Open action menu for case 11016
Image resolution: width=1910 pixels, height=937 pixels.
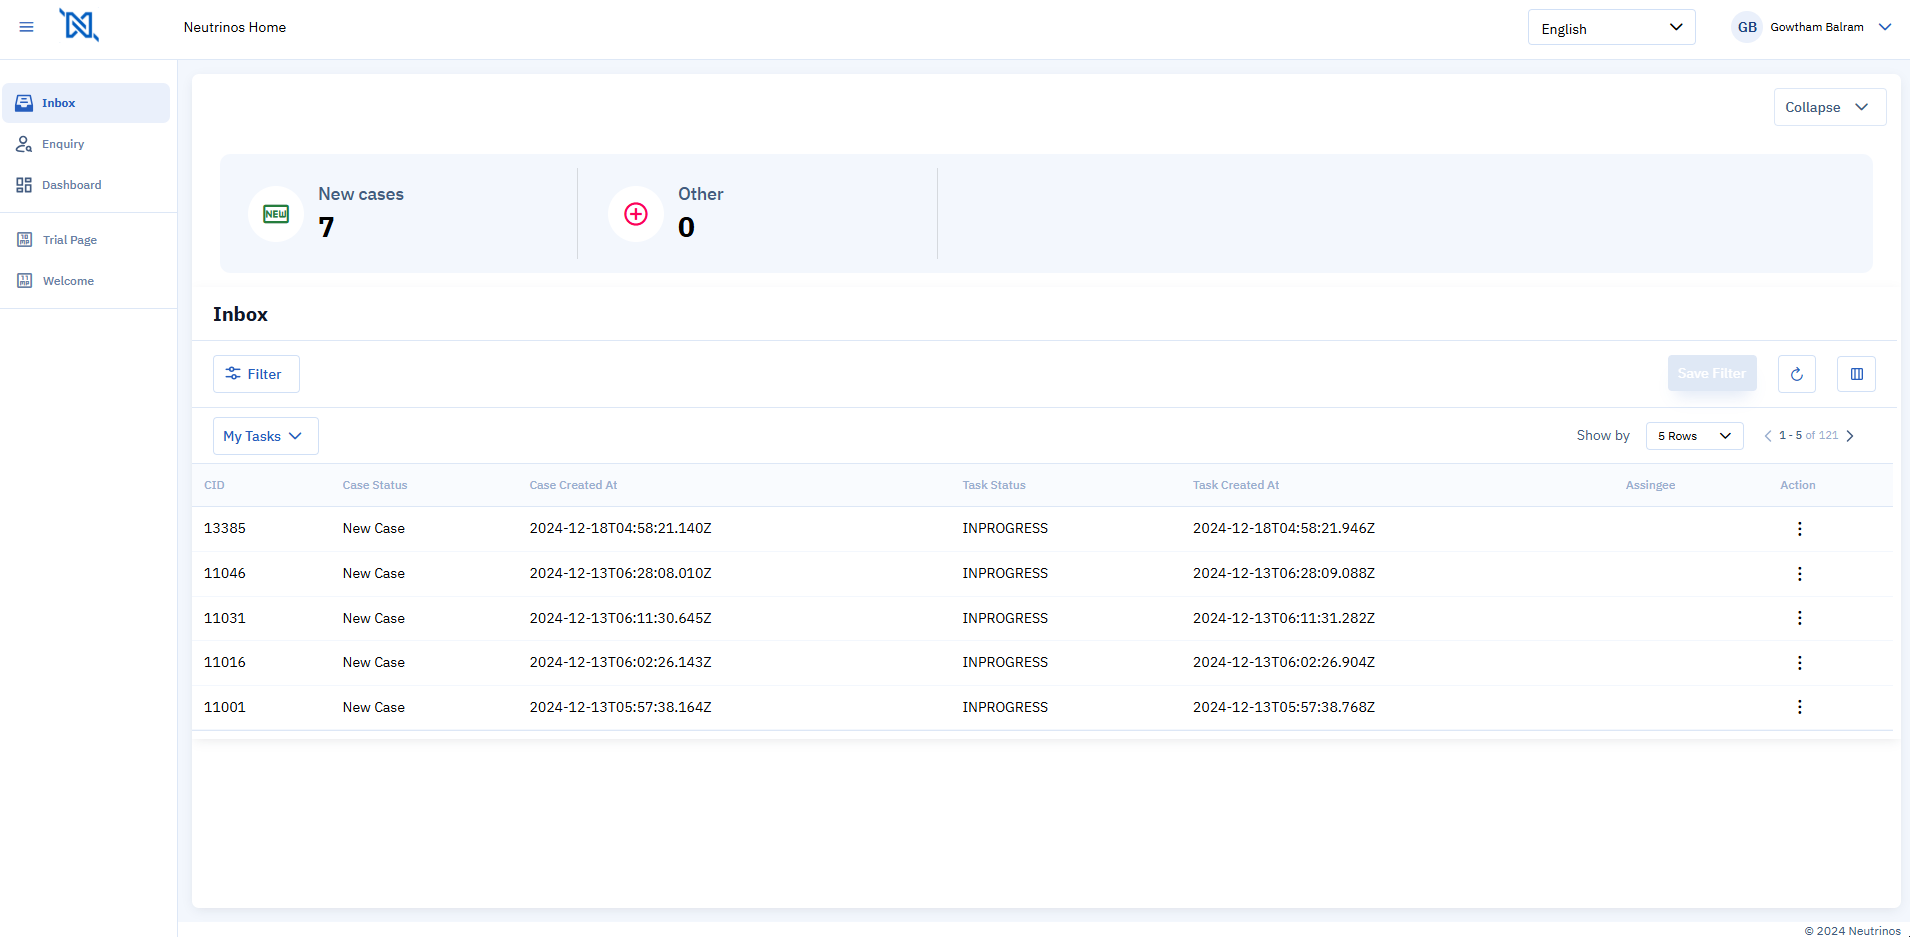pyautogui.click(x=1799, y=663)
